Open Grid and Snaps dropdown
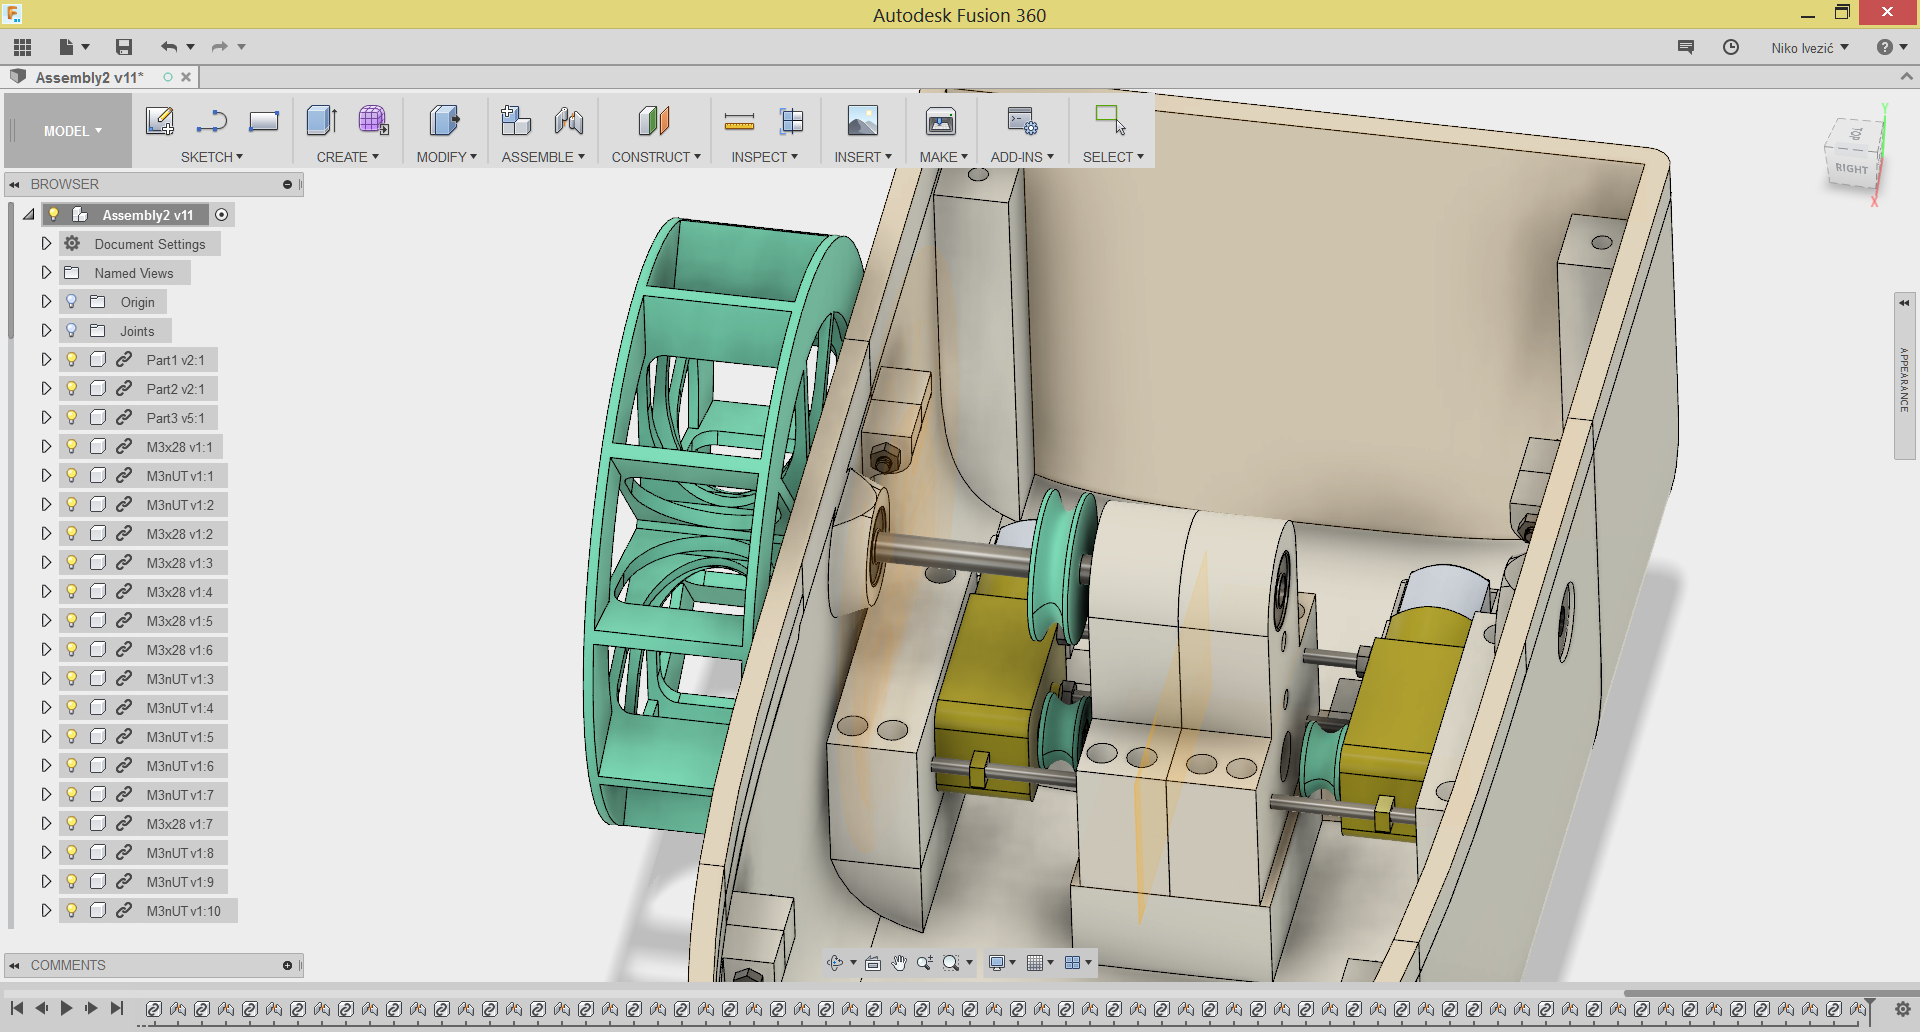The image size is (1920, 1032). [x=1040, y=963]
